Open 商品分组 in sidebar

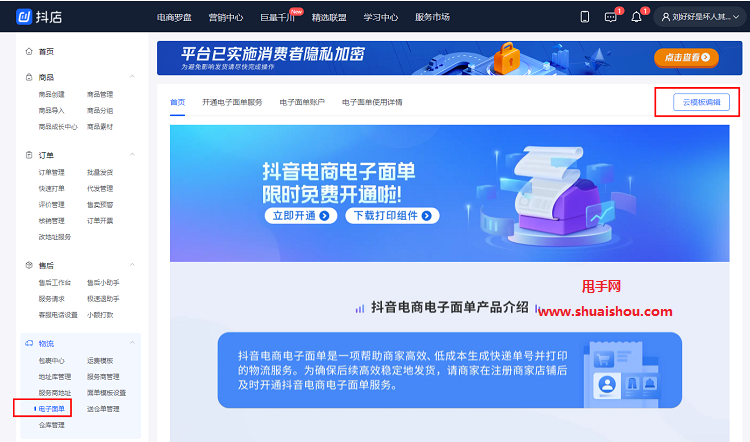[x=100, y=110]
